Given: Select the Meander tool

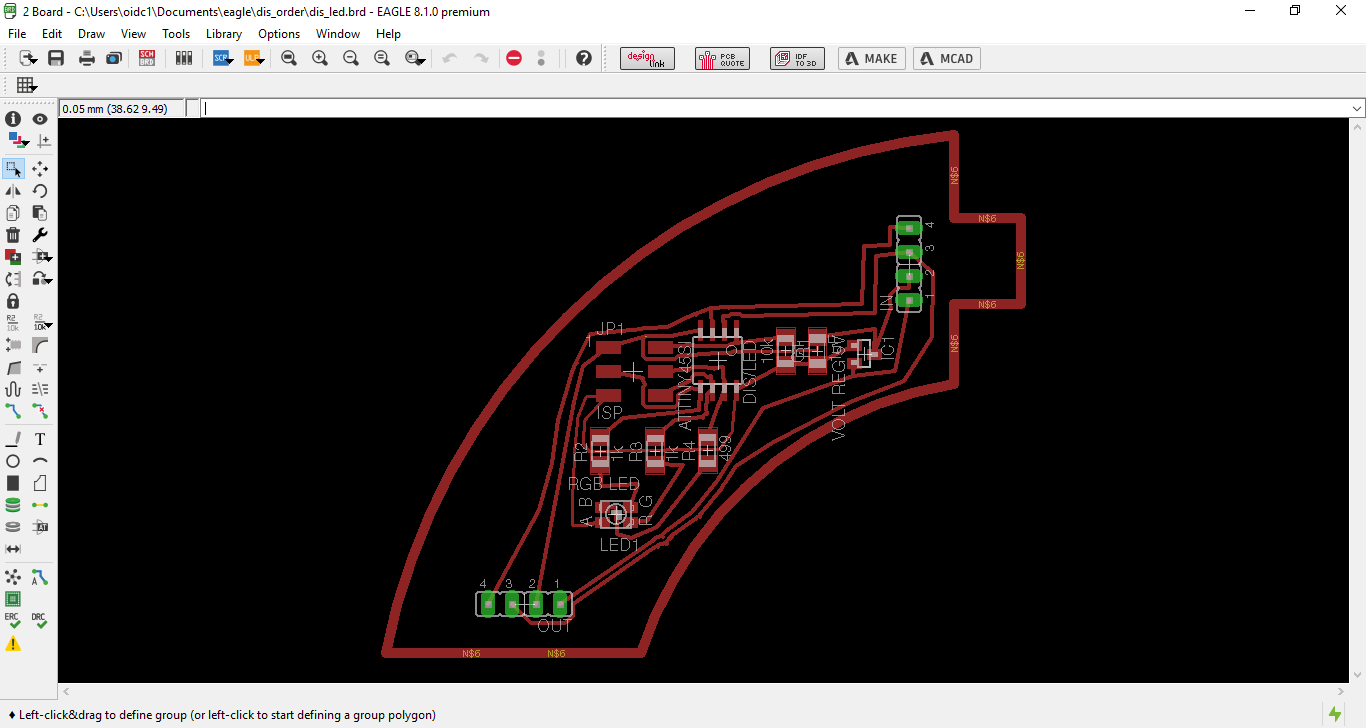Looking at the screenshot, I should coord(13,389).
